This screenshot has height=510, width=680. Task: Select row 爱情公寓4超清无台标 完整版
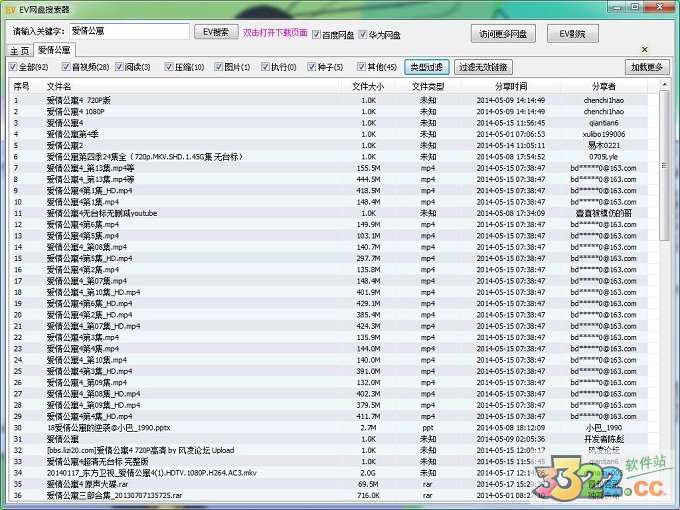pyautogui.click(x=329, y=461)
